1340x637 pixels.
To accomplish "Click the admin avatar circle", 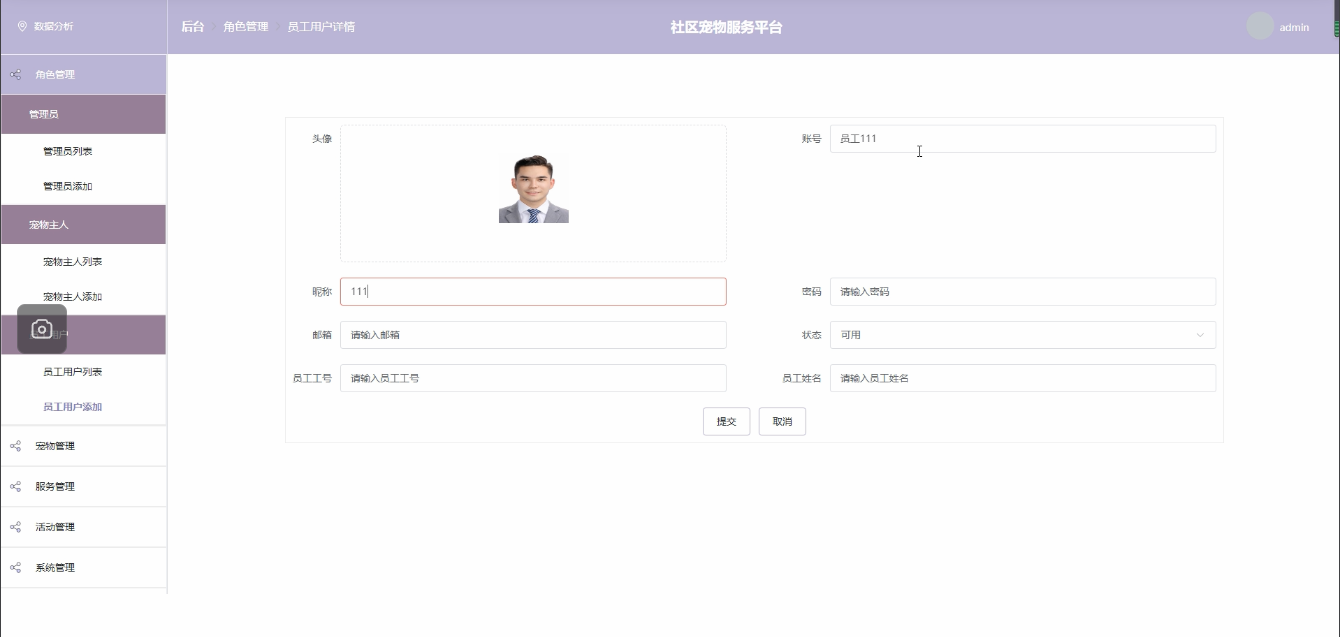I will click(1260, 27).
